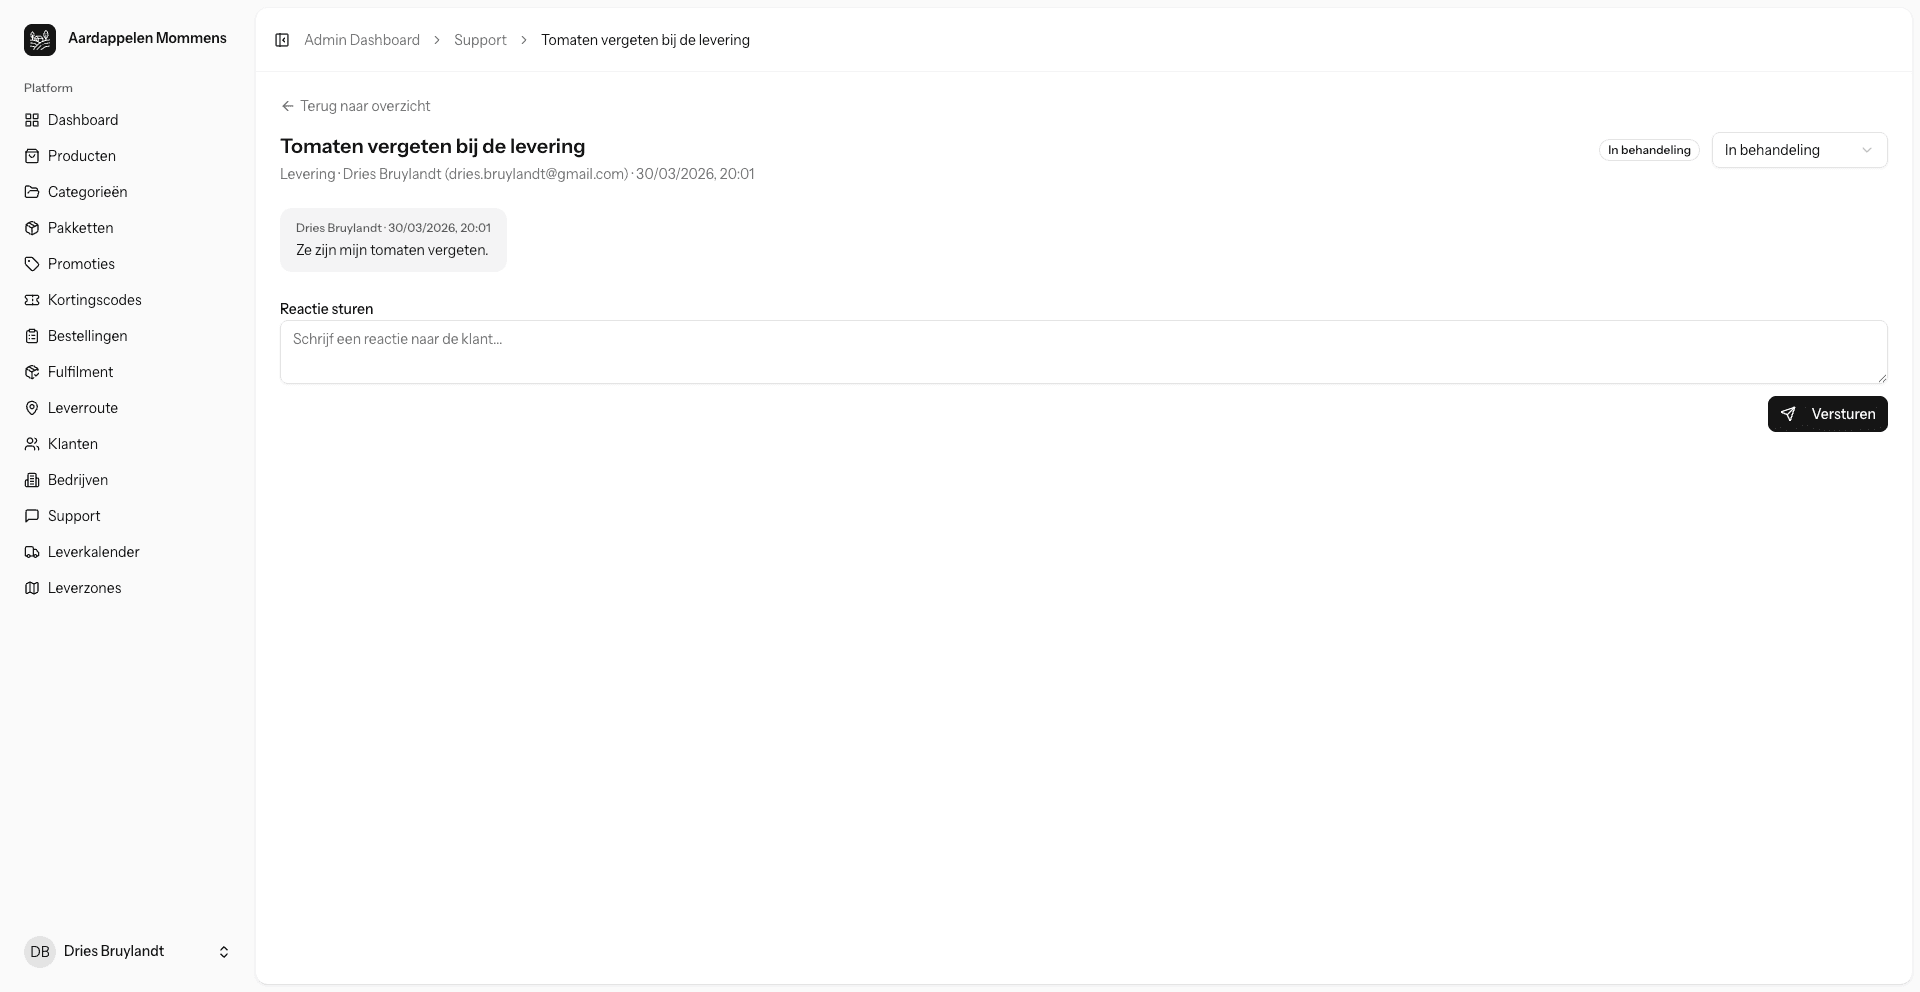1920x992 pixels.
Task: Click the Kortingscodes ticket icon
Action: [x=32, y=300]
